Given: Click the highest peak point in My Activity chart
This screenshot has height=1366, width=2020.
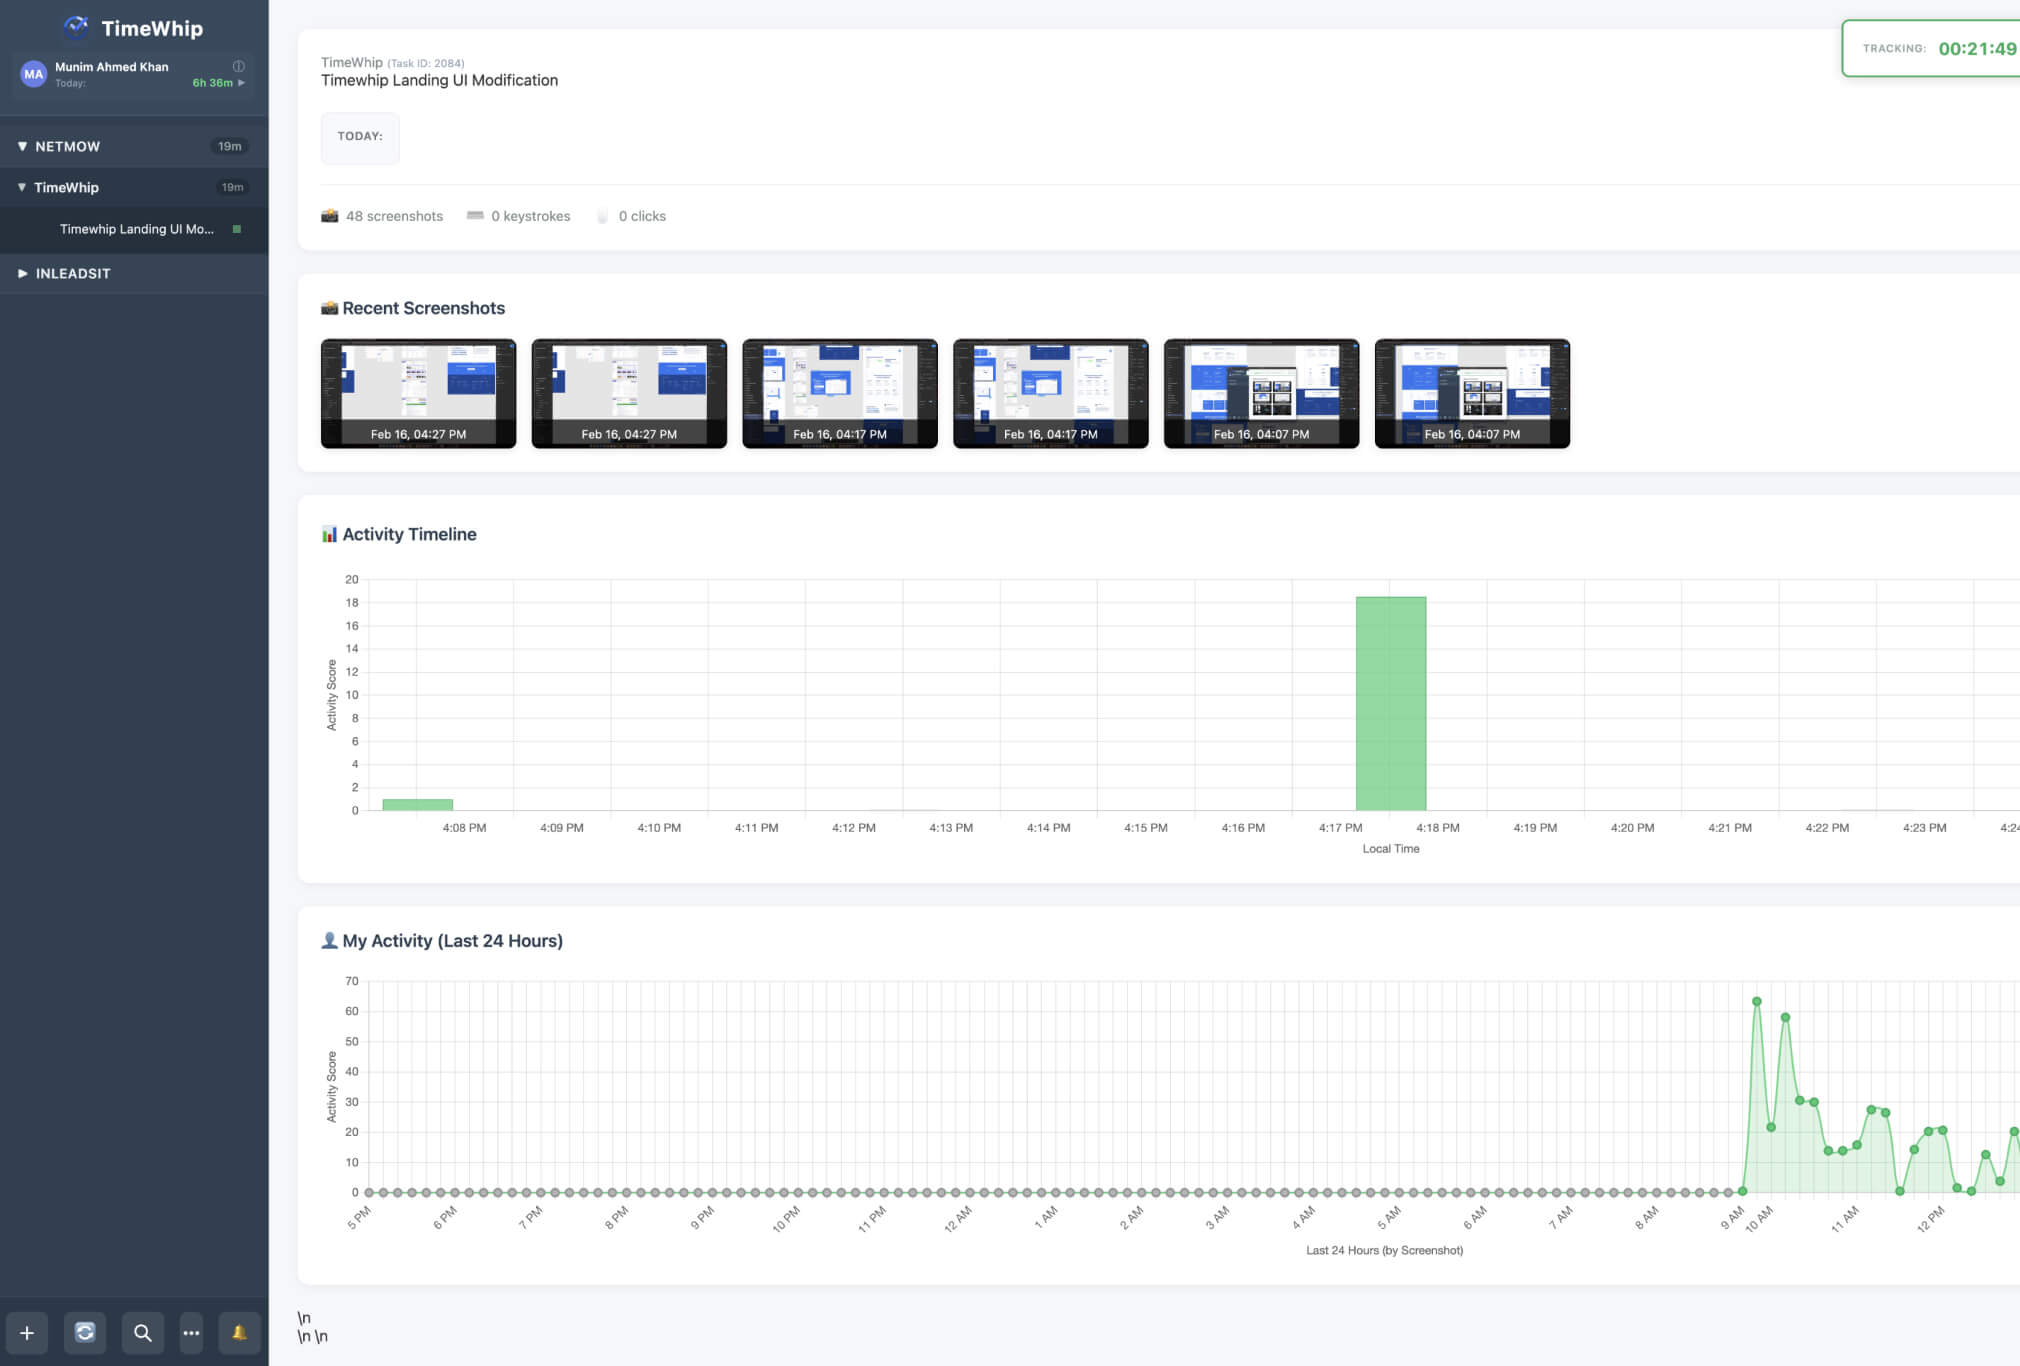Looking at the screenshot, I should 1757,1001.
